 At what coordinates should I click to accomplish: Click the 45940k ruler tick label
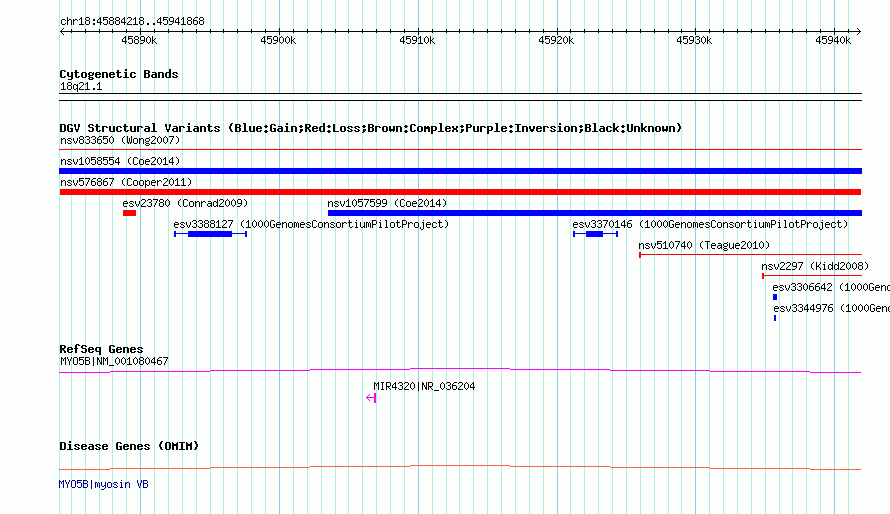pos(833,40)
